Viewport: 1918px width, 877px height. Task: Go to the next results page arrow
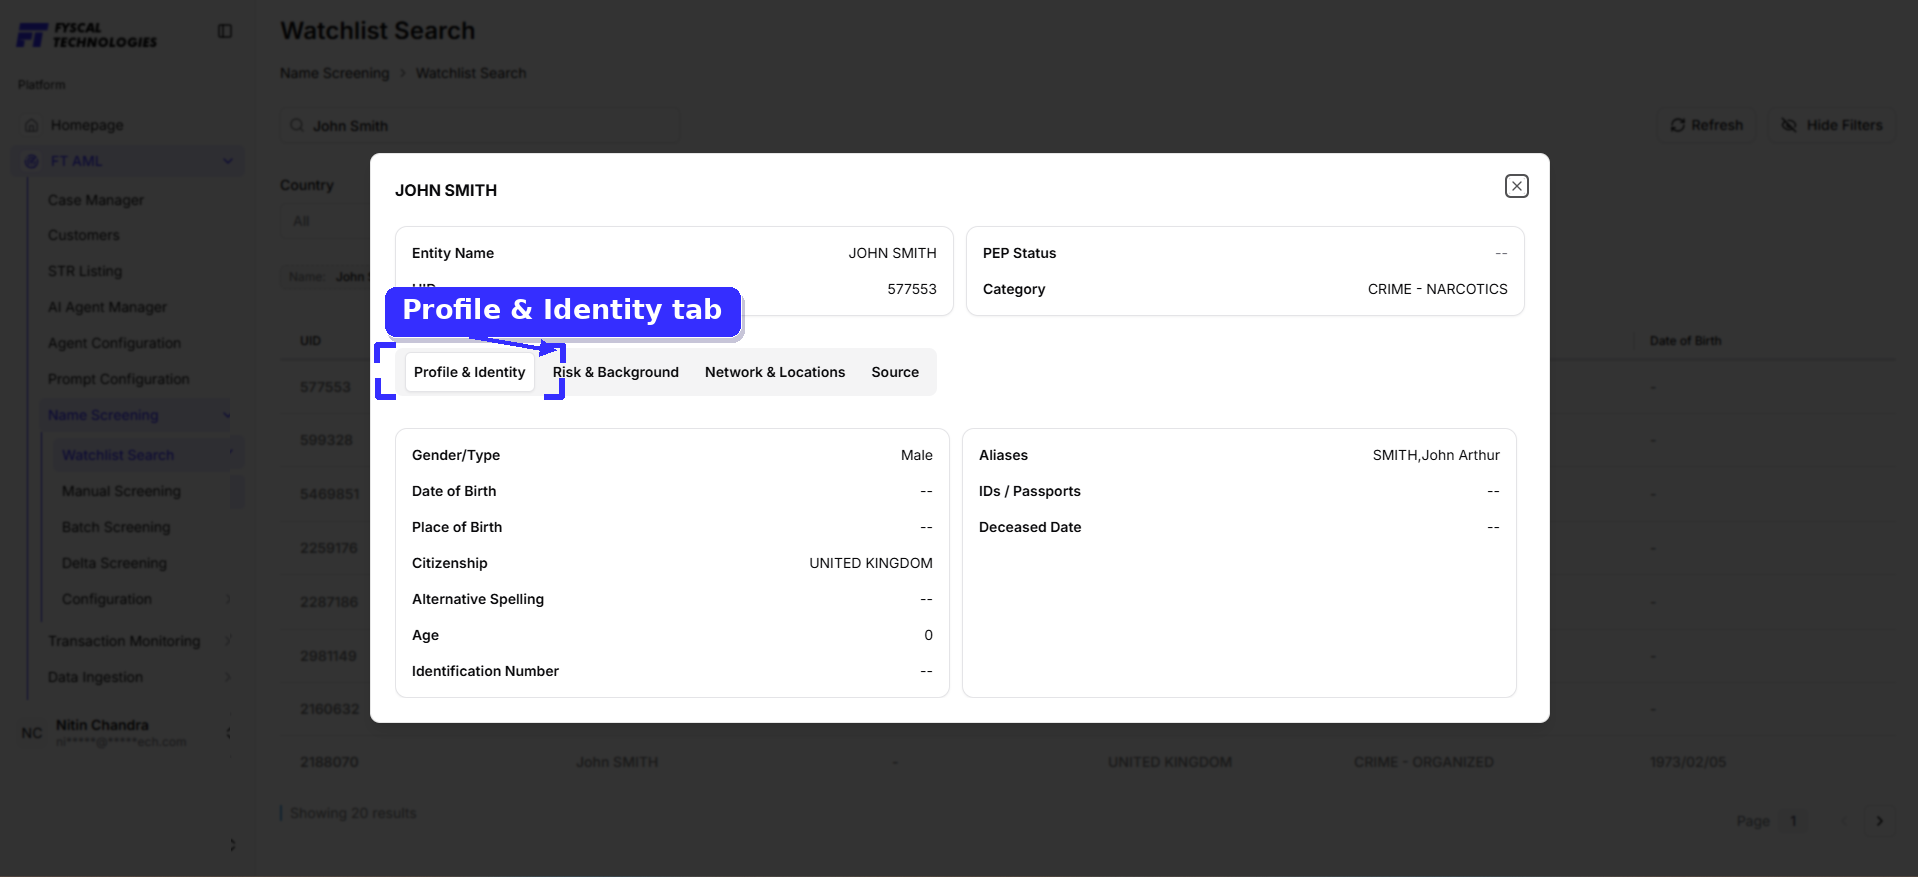[1880, 821]
